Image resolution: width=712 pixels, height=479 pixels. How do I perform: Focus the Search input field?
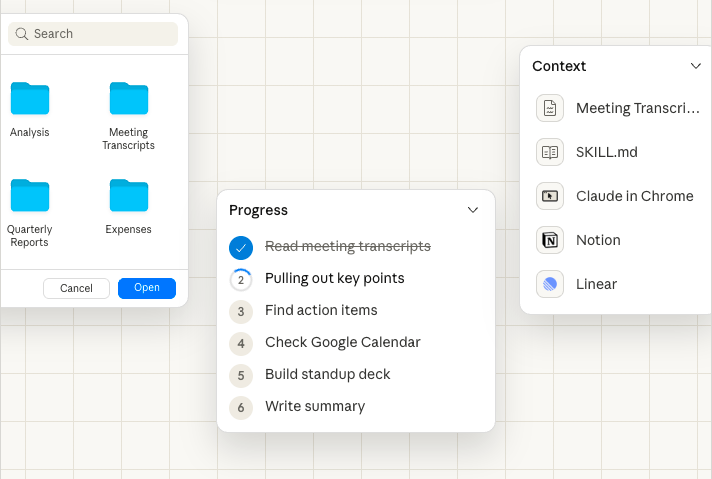pos(93,34)
